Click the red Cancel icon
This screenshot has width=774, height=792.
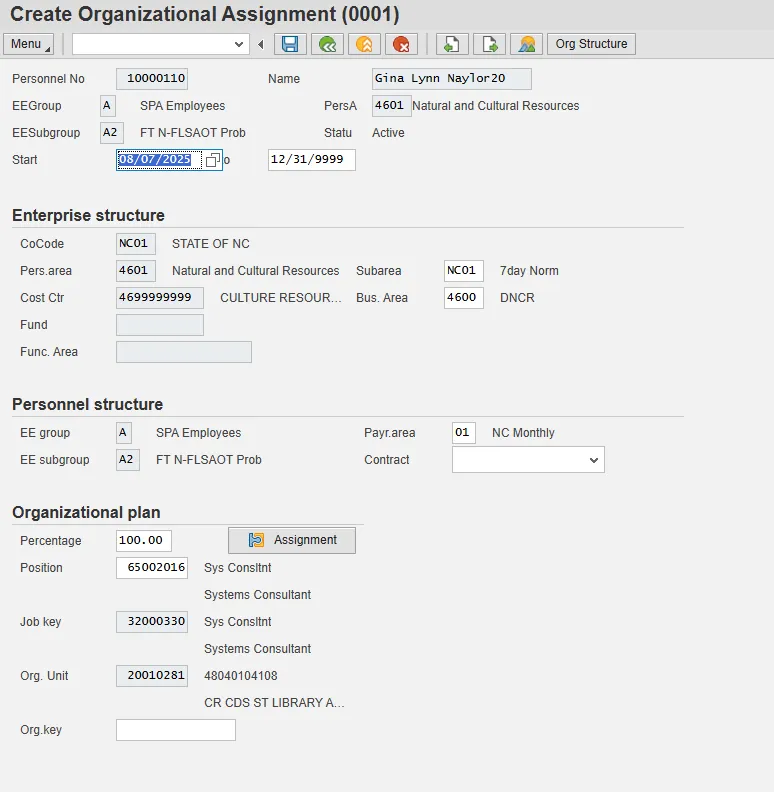point(401,44)
